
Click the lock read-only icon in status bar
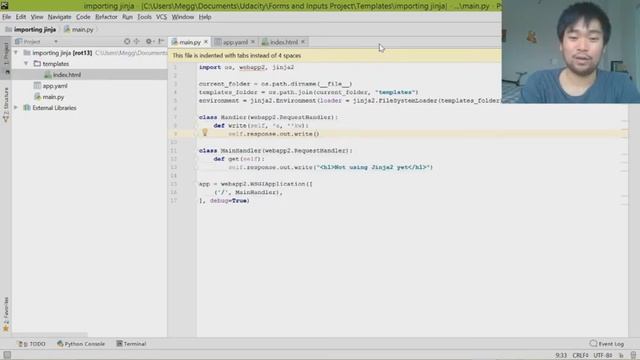[x=621, y=356]
